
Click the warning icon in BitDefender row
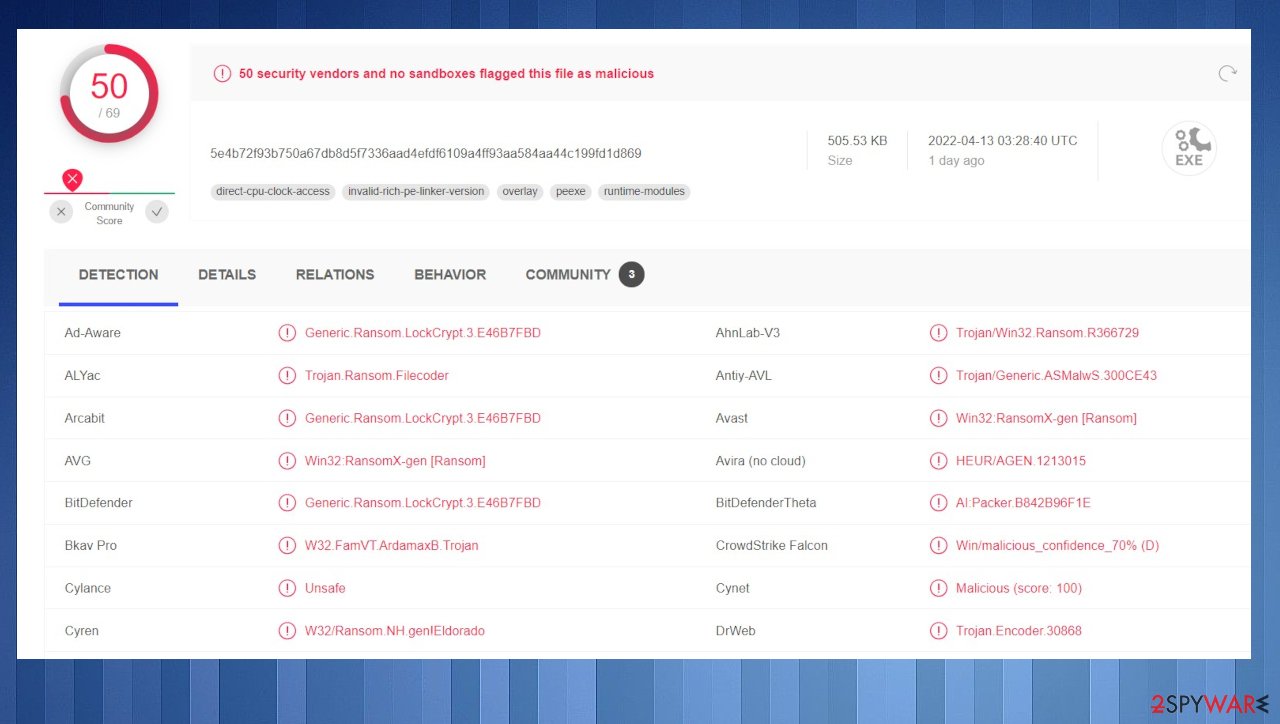(x=287, y=503)
